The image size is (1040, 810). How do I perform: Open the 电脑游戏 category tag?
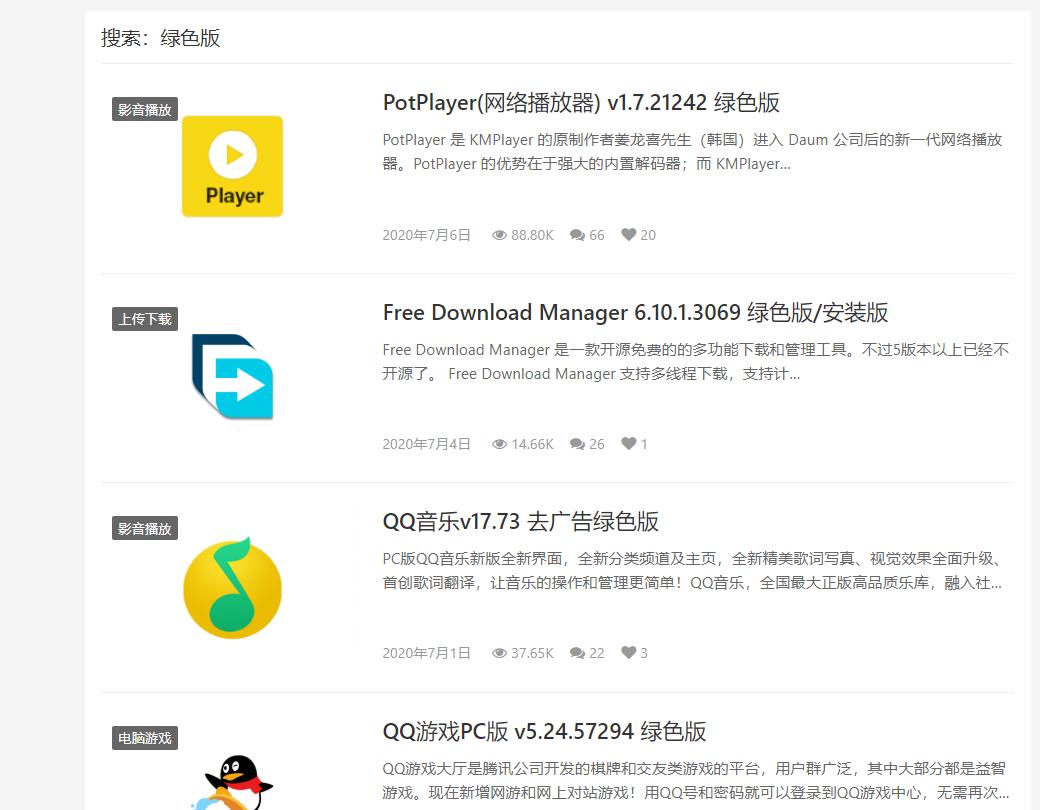pos(144,738)
